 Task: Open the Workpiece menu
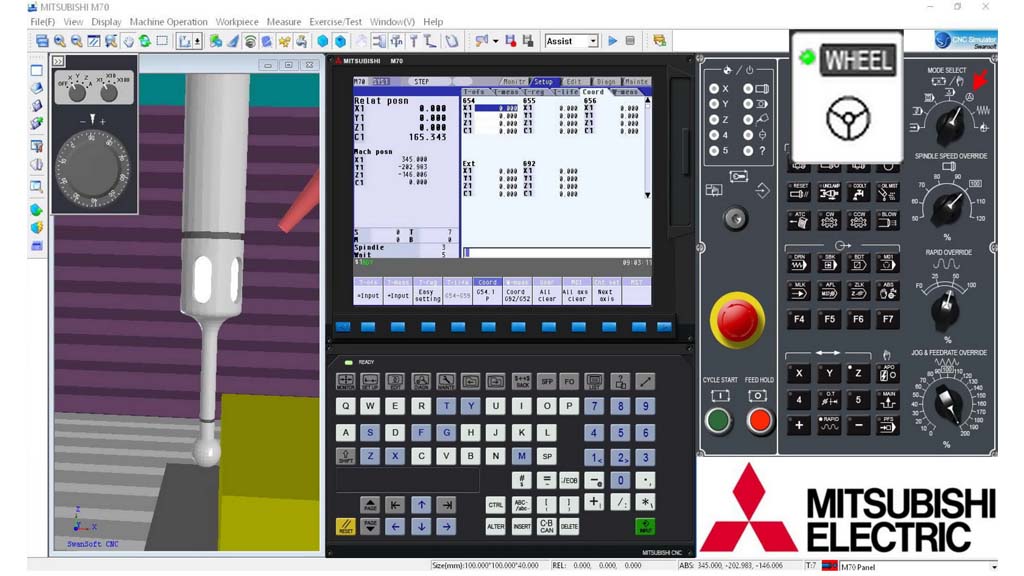point(237,22)
